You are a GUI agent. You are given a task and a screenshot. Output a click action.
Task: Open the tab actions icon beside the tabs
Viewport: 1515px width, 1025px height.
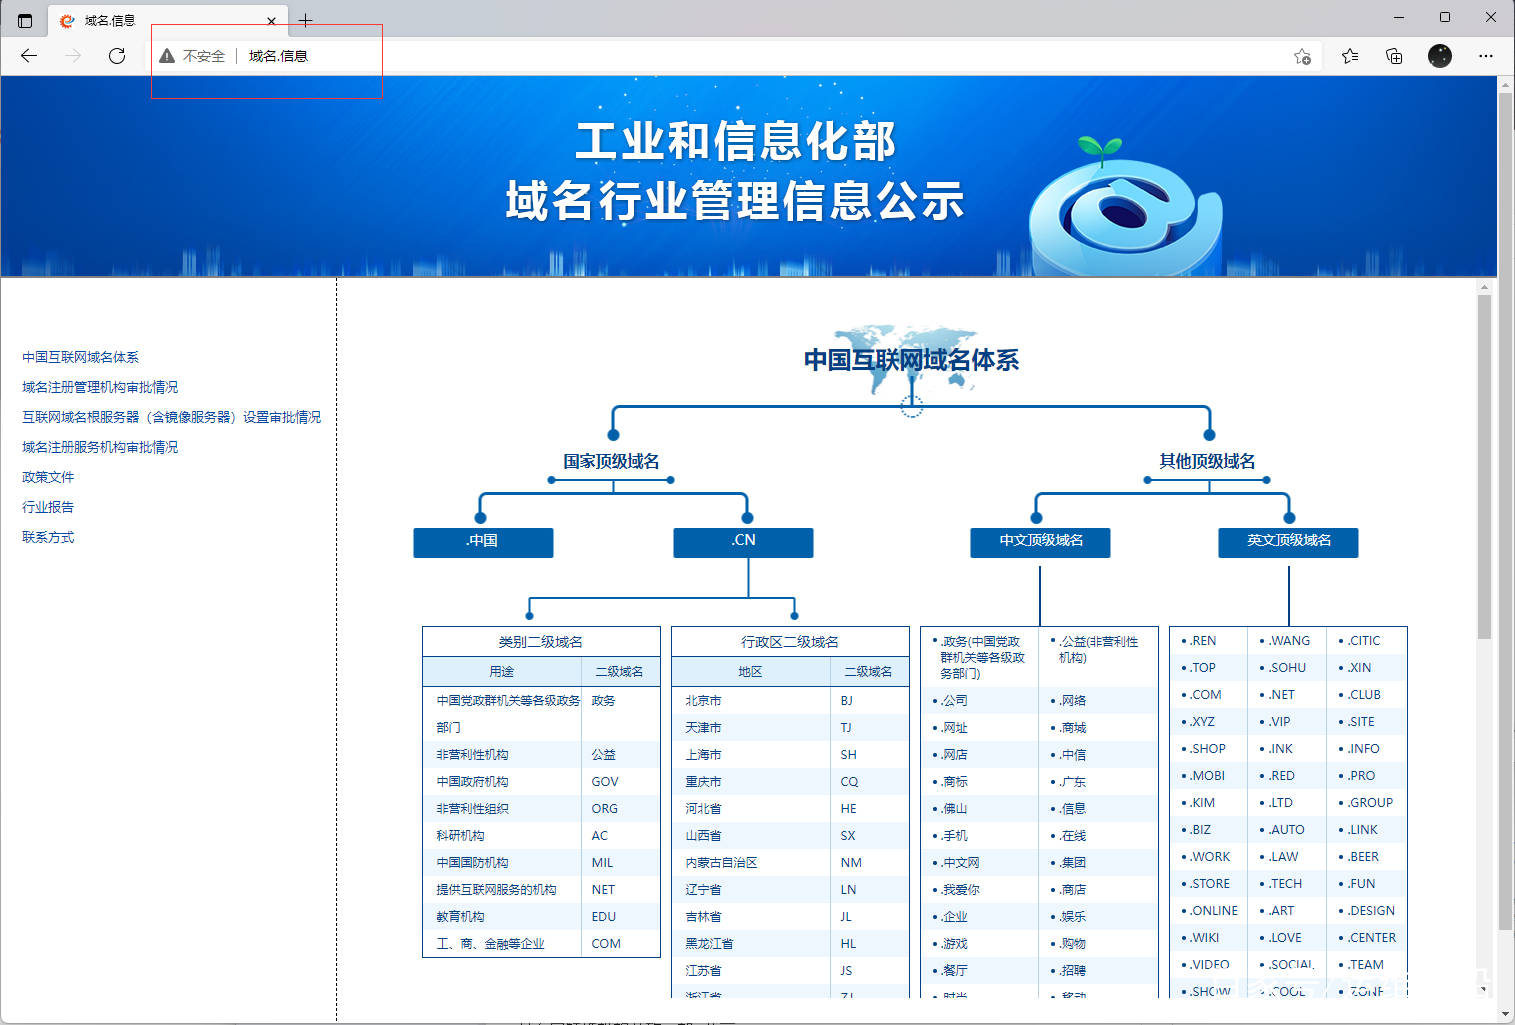coord(24,19)
